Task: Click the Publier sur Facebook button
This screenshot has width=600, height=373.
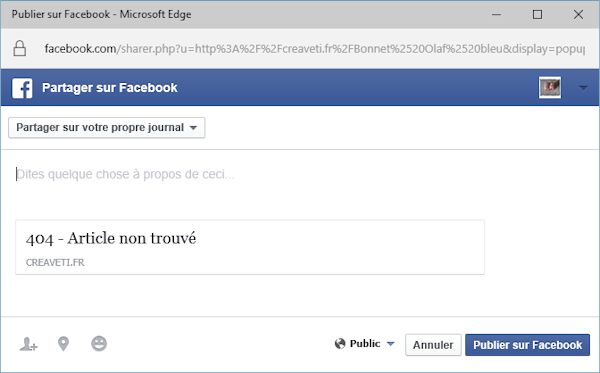Action: point(528,345)
